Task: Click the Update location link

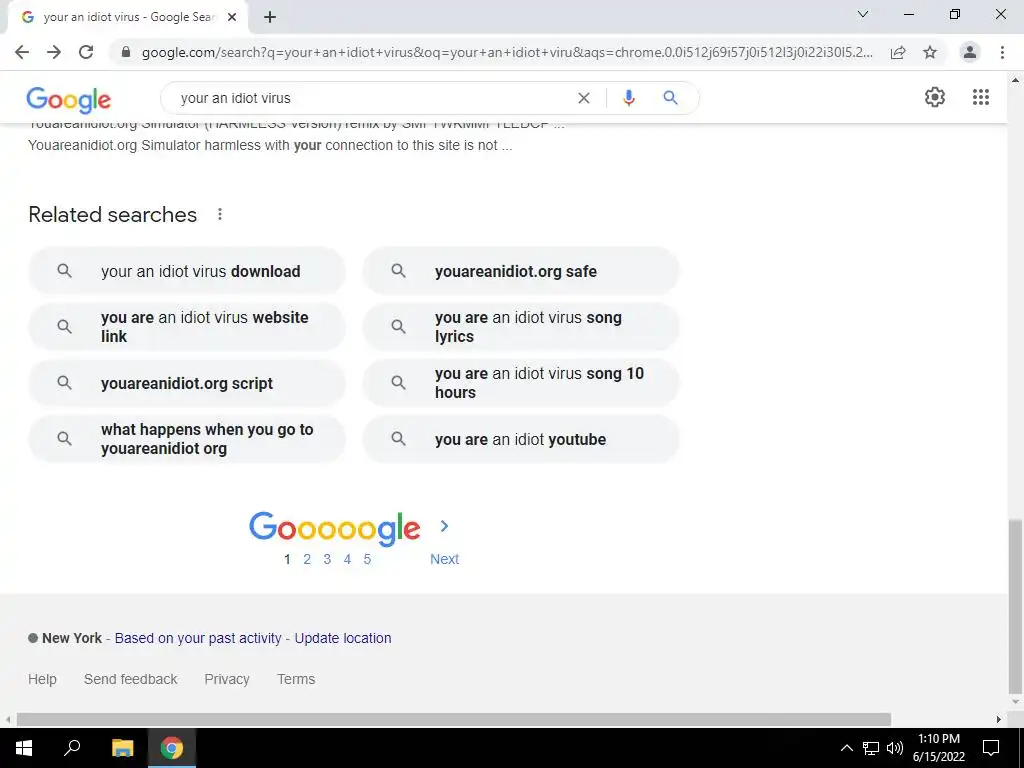Action: [x=343, y=638]
